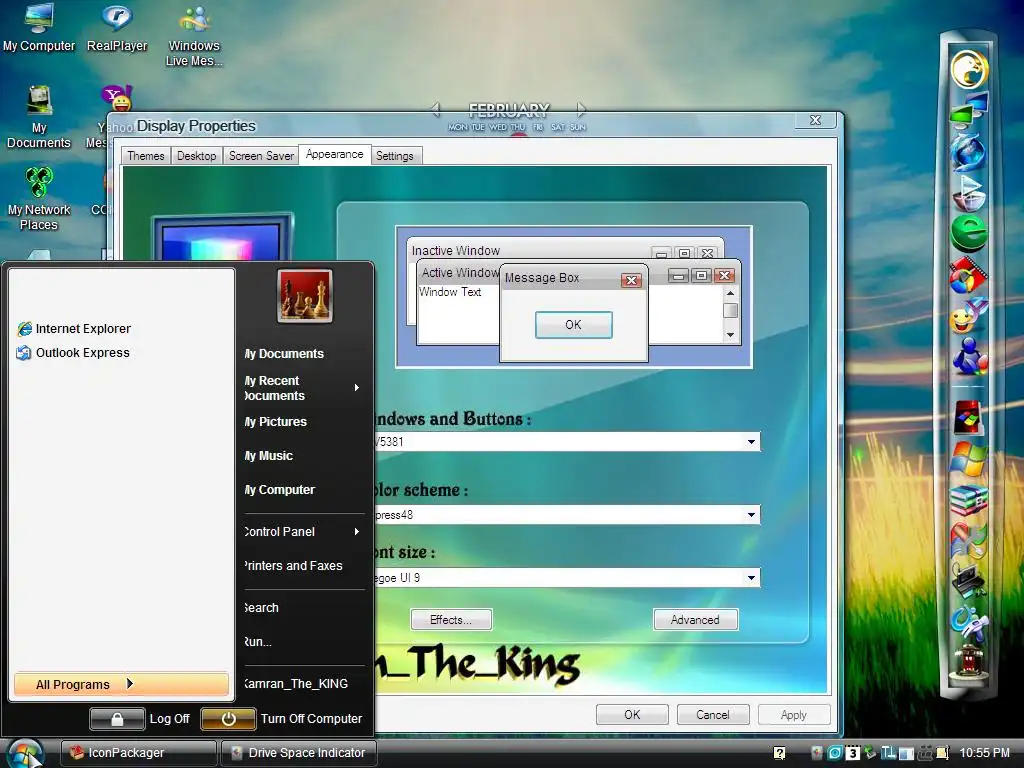Click the 10:55 PM taskbar clock
The width and height of the screenshot is (1024, 768).
[984, 753]
